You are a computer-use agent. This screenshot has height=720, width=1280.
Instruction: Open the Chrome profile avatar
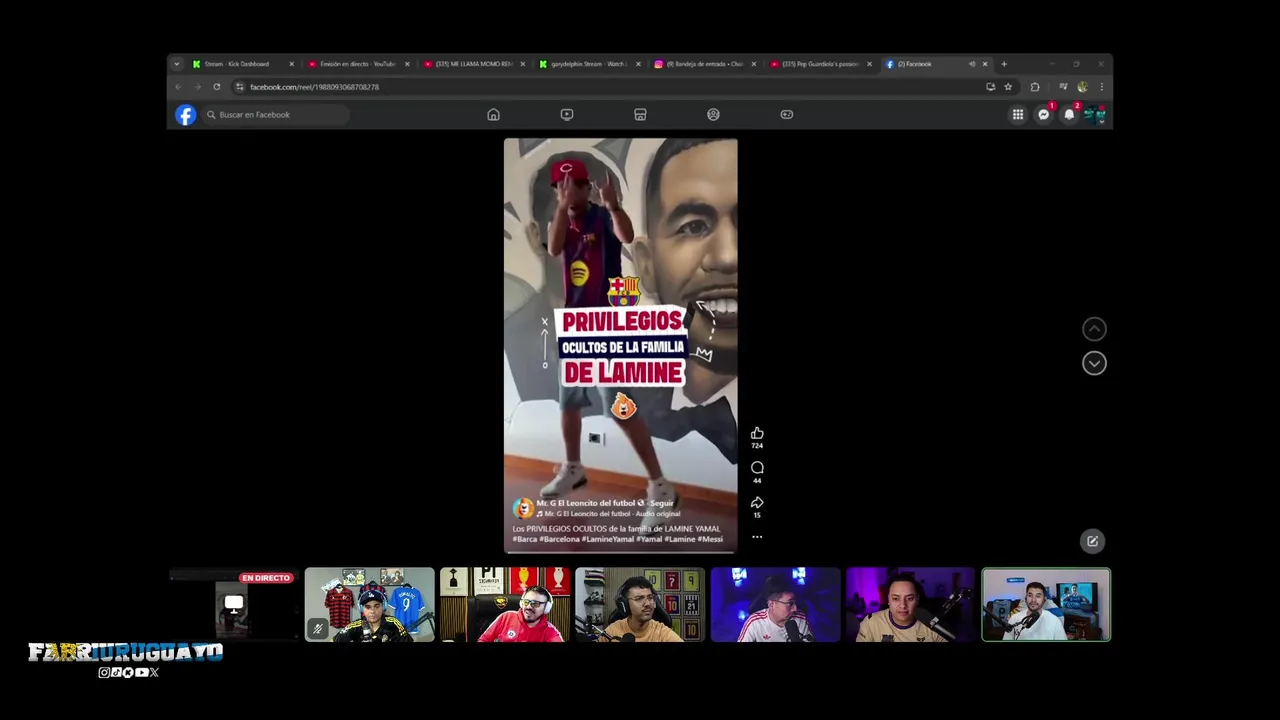pyautogui.click(x=1082, y=87)
